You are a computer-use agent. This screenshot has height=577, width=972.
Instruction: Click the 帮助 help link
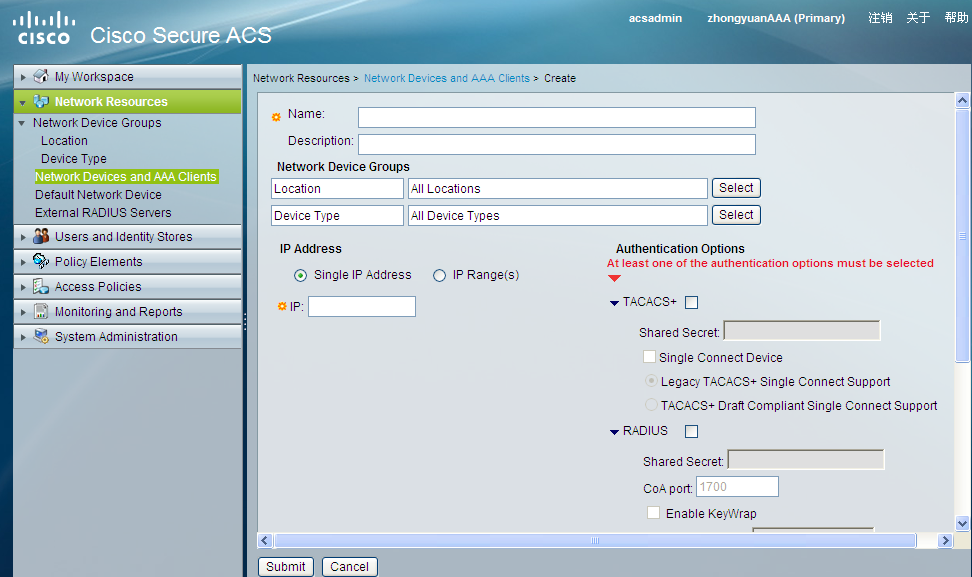(x=957, y=18)
